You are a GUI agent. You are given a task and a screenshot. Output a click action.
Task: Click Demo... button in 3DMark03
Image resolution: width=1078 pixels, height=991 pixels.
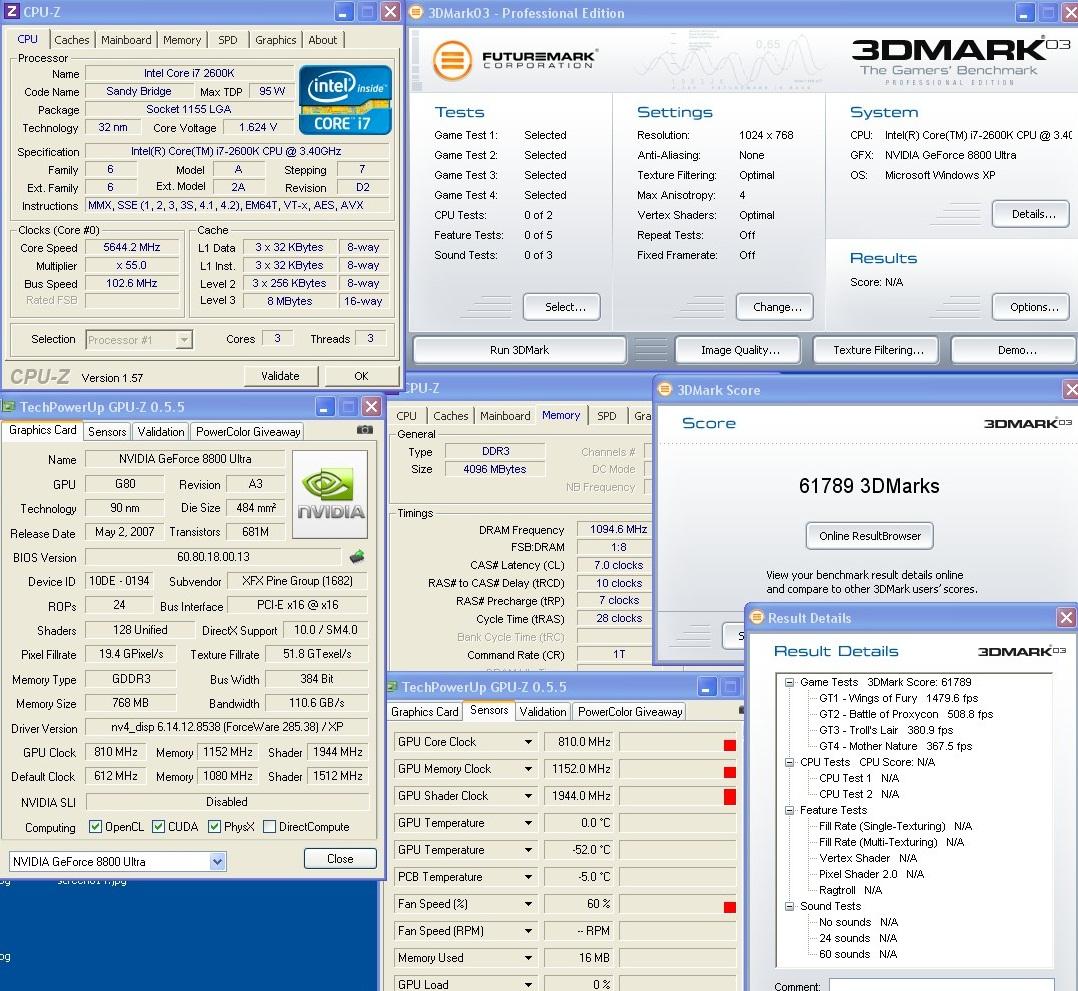coord(1015,349)
